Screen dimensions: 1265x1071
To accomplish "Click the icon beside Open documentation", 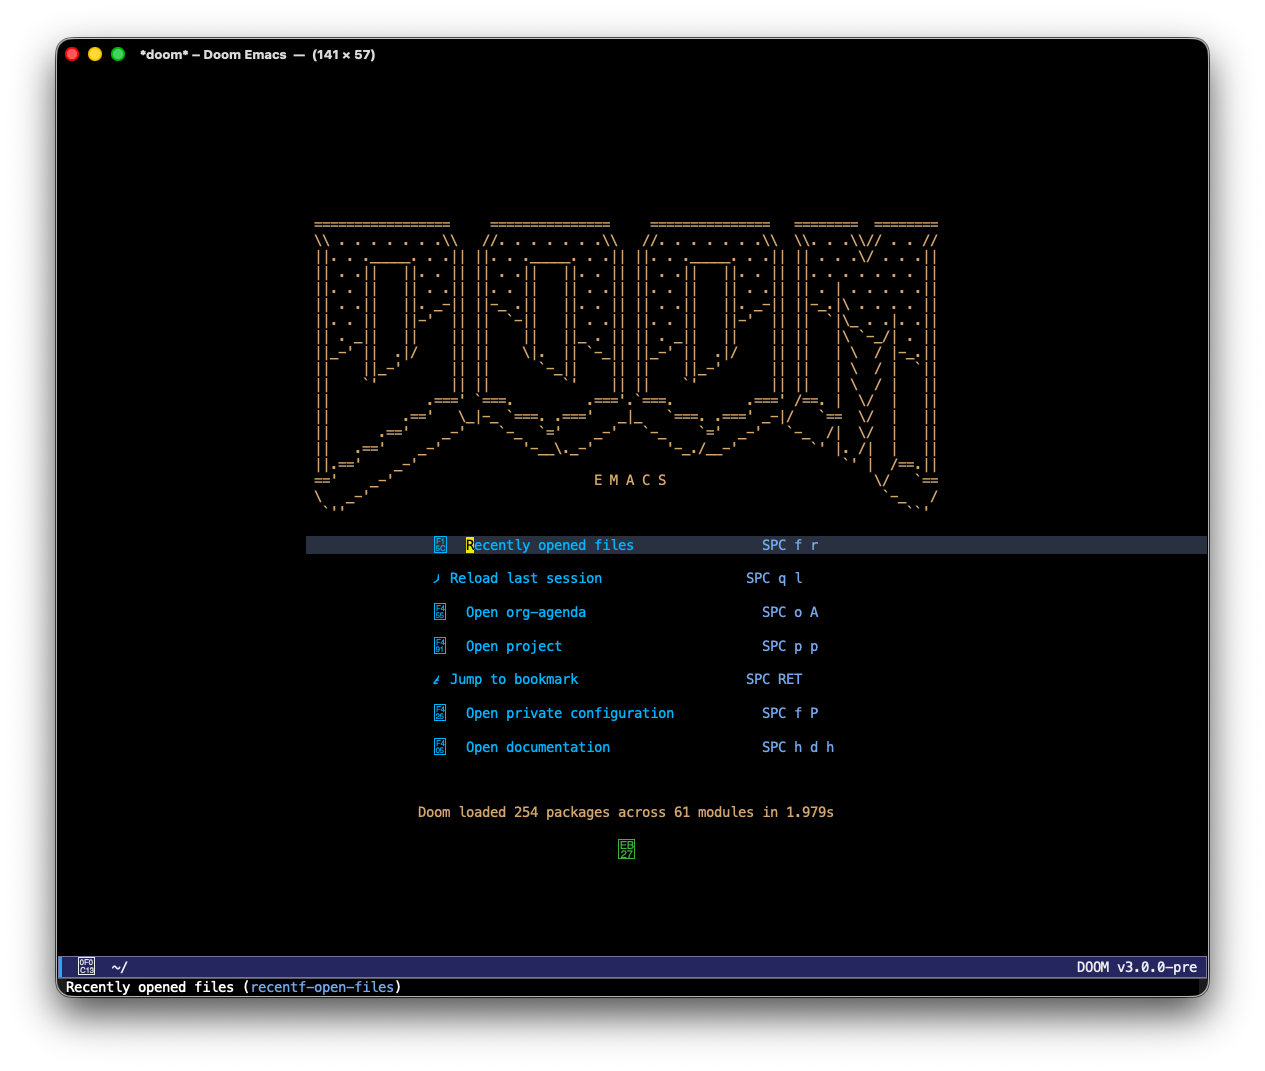I will pos(440,747).
